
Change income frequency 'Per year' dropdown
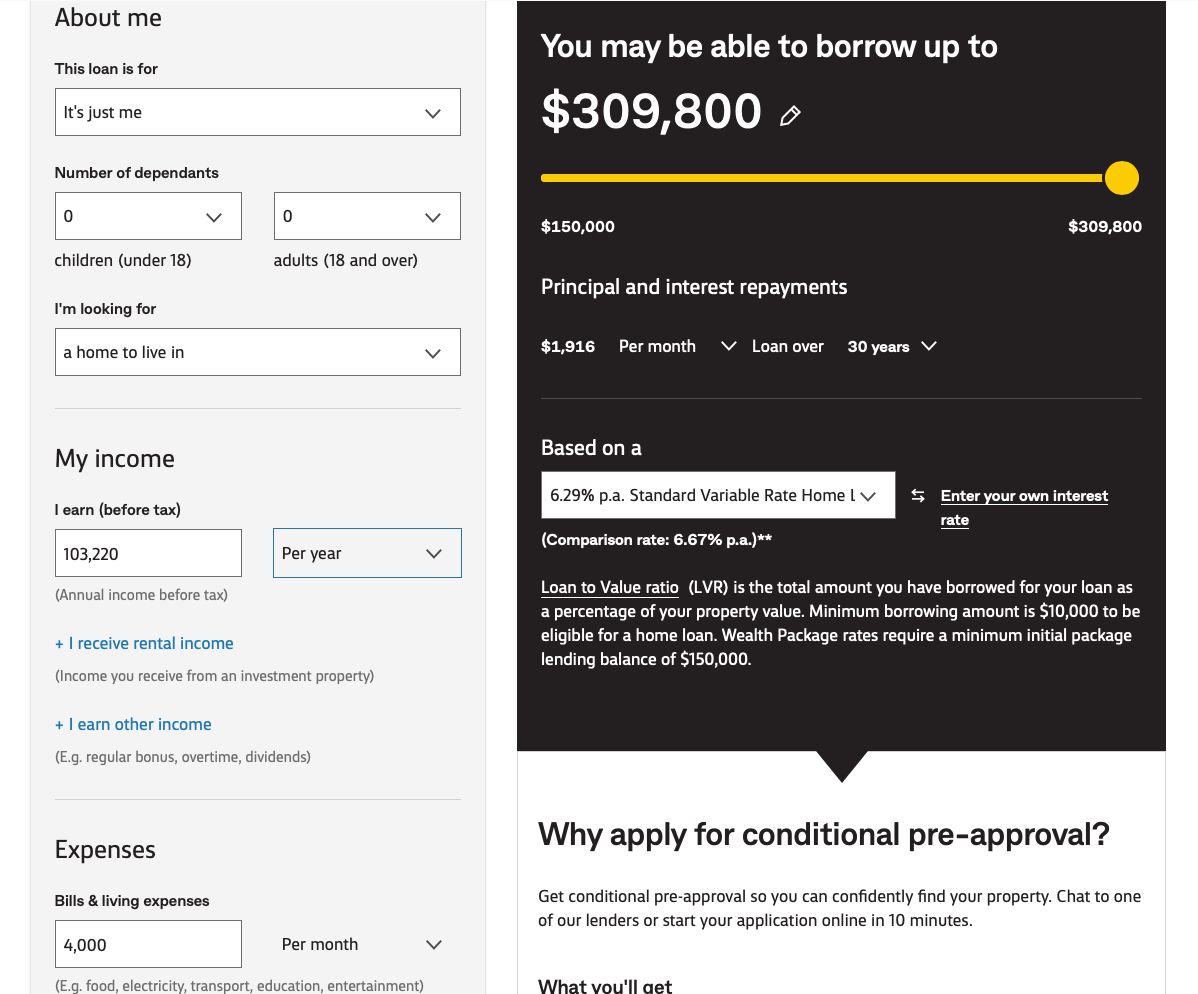point(367,553)
